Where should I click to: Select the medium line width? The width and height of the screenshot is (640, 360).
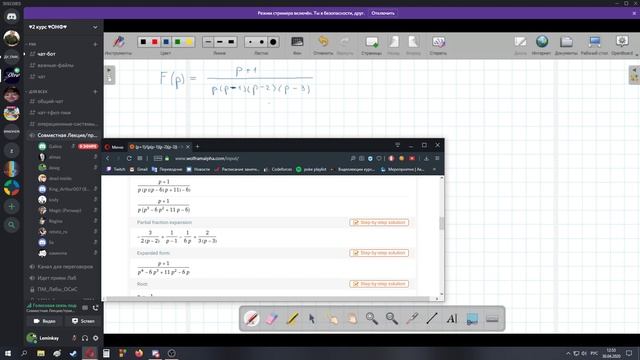[x=220, y=42]
